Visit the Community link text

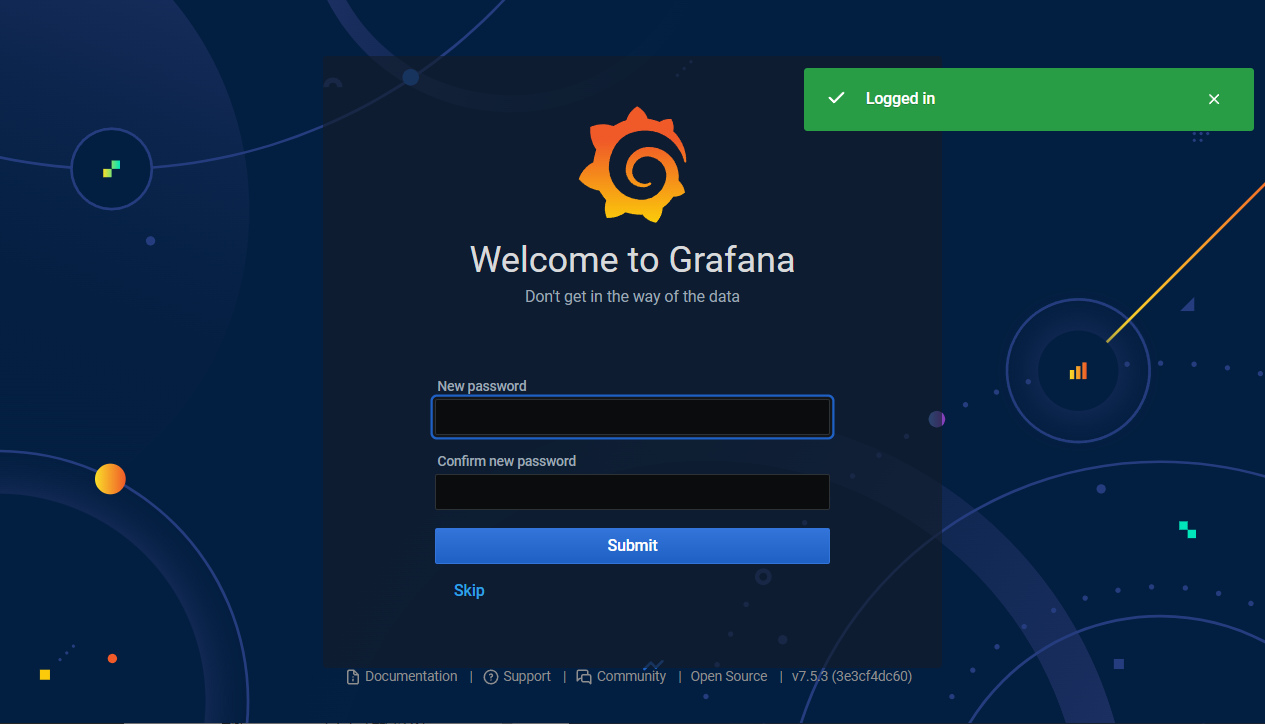631,677
